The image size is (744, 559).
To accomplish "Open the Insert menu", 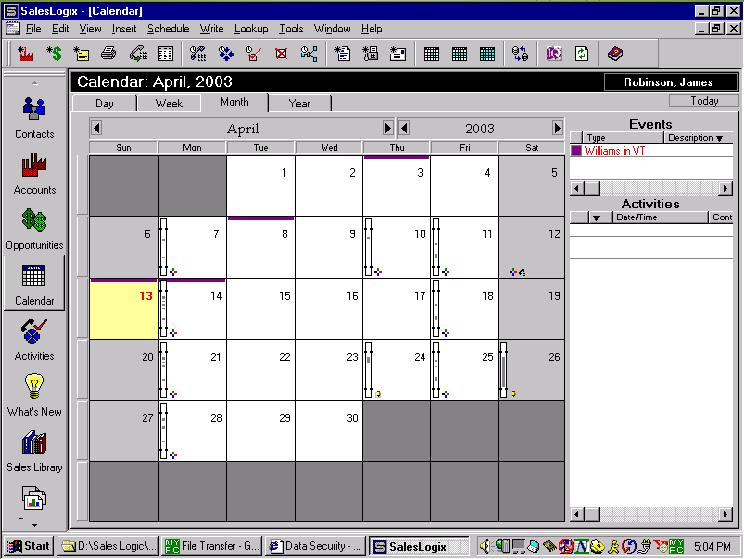I will coord(124,29).
